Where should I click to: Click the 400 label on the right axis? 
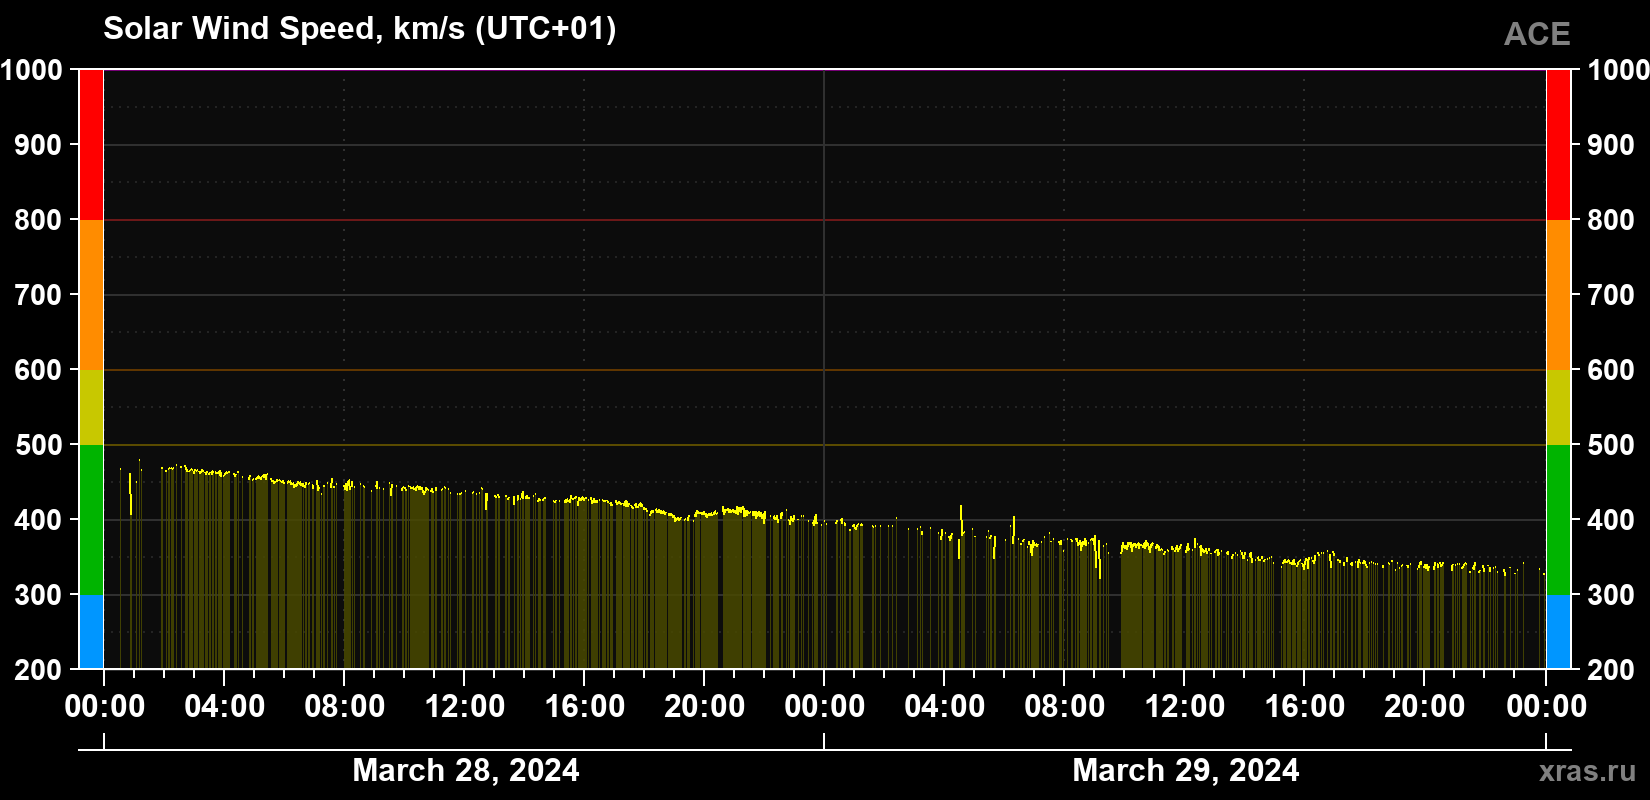coord(1611,520)
